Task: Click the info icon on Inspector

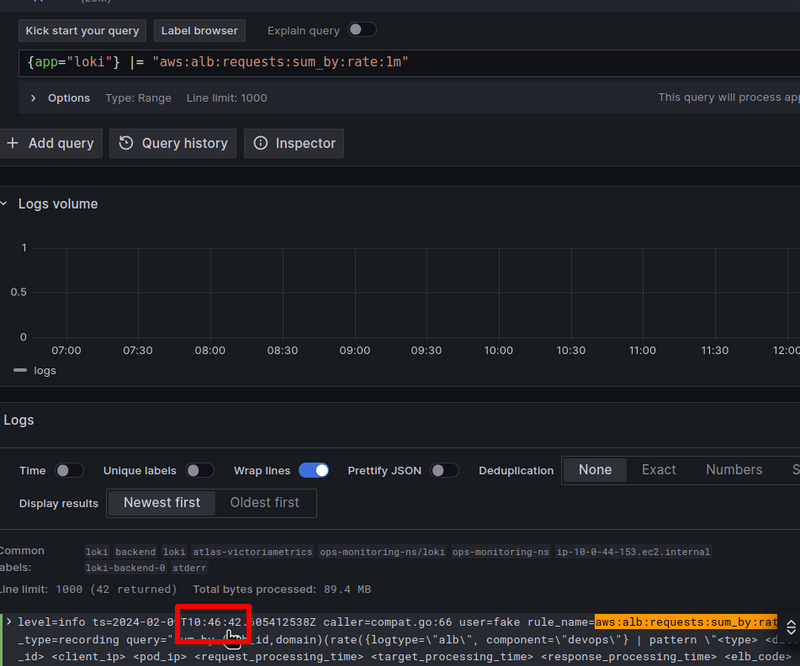Action: pos(260,143)
